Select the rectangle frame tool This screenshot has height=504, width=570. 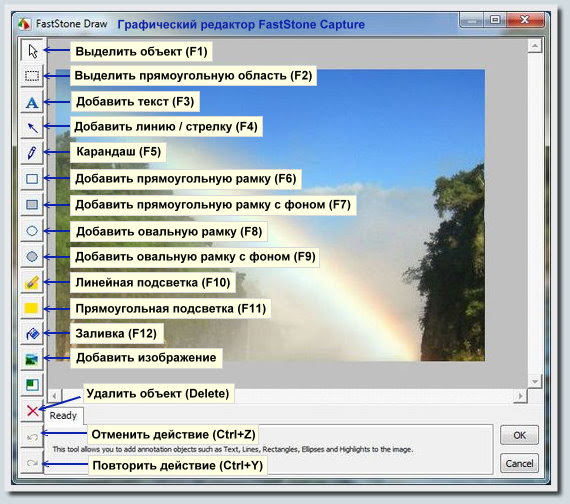[32, 179]
